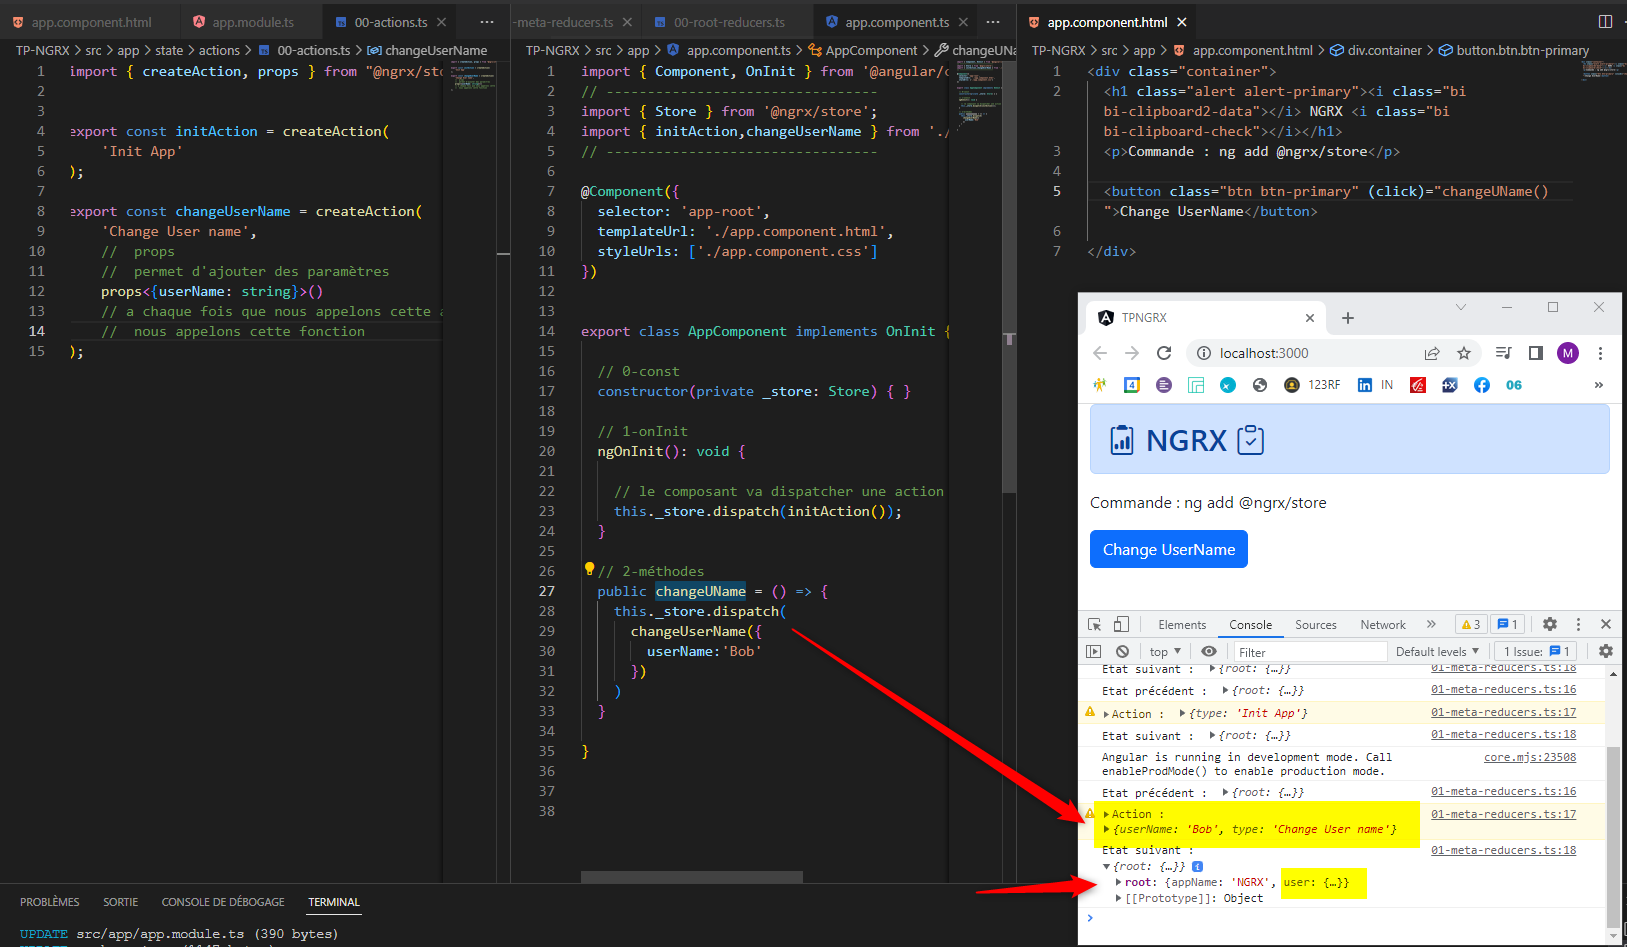This screenshot has height=947, width=1627.
Task: Show the console sidebar panel icon
Action: [1094, 651]
